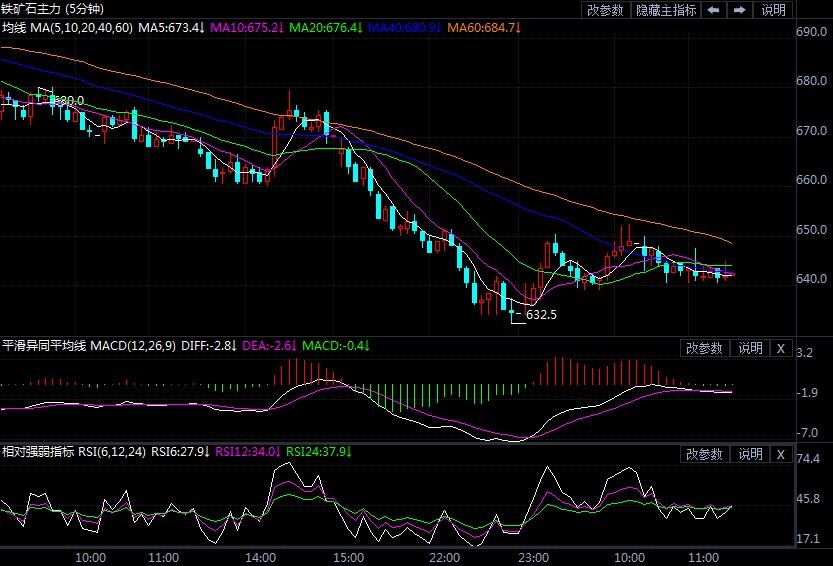
Task: Open RSI panel 改参数 parameters
Action: 704,454
